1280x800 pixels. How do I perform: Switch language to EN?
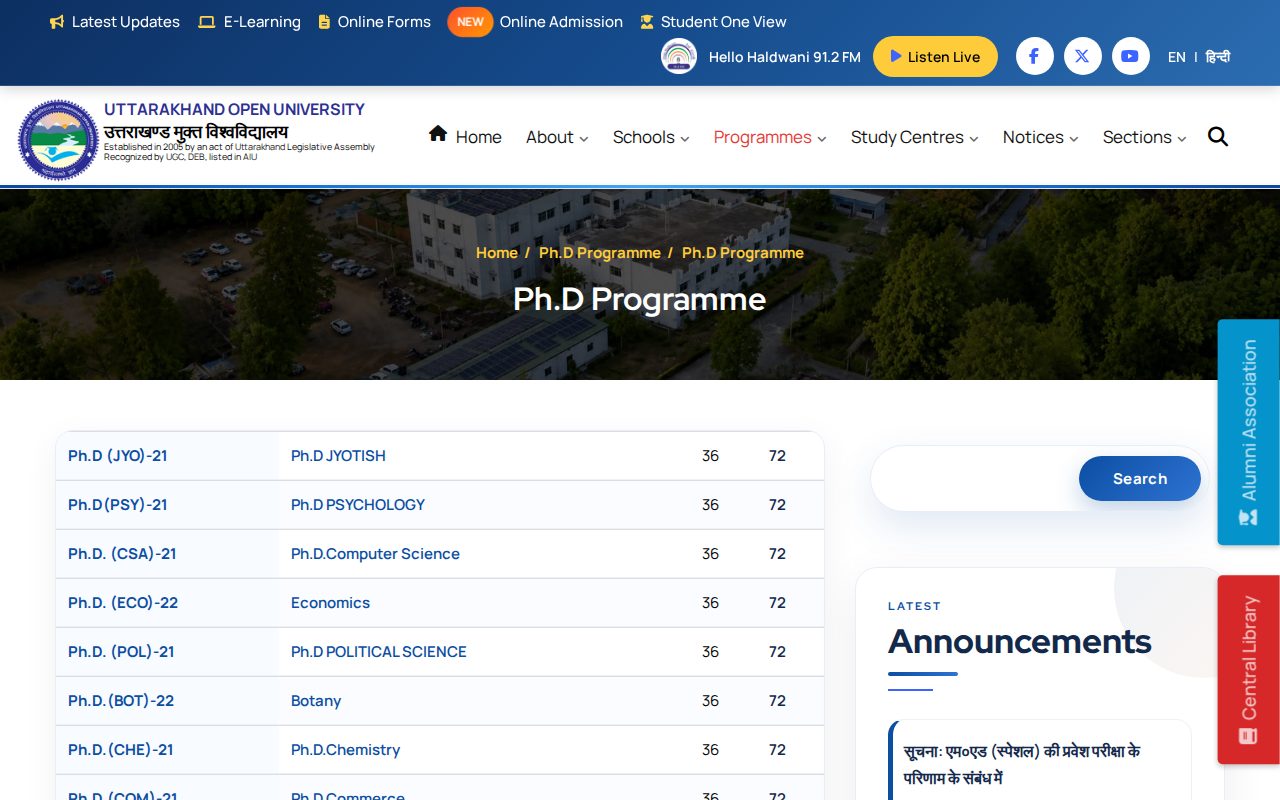pos(1177,57)
